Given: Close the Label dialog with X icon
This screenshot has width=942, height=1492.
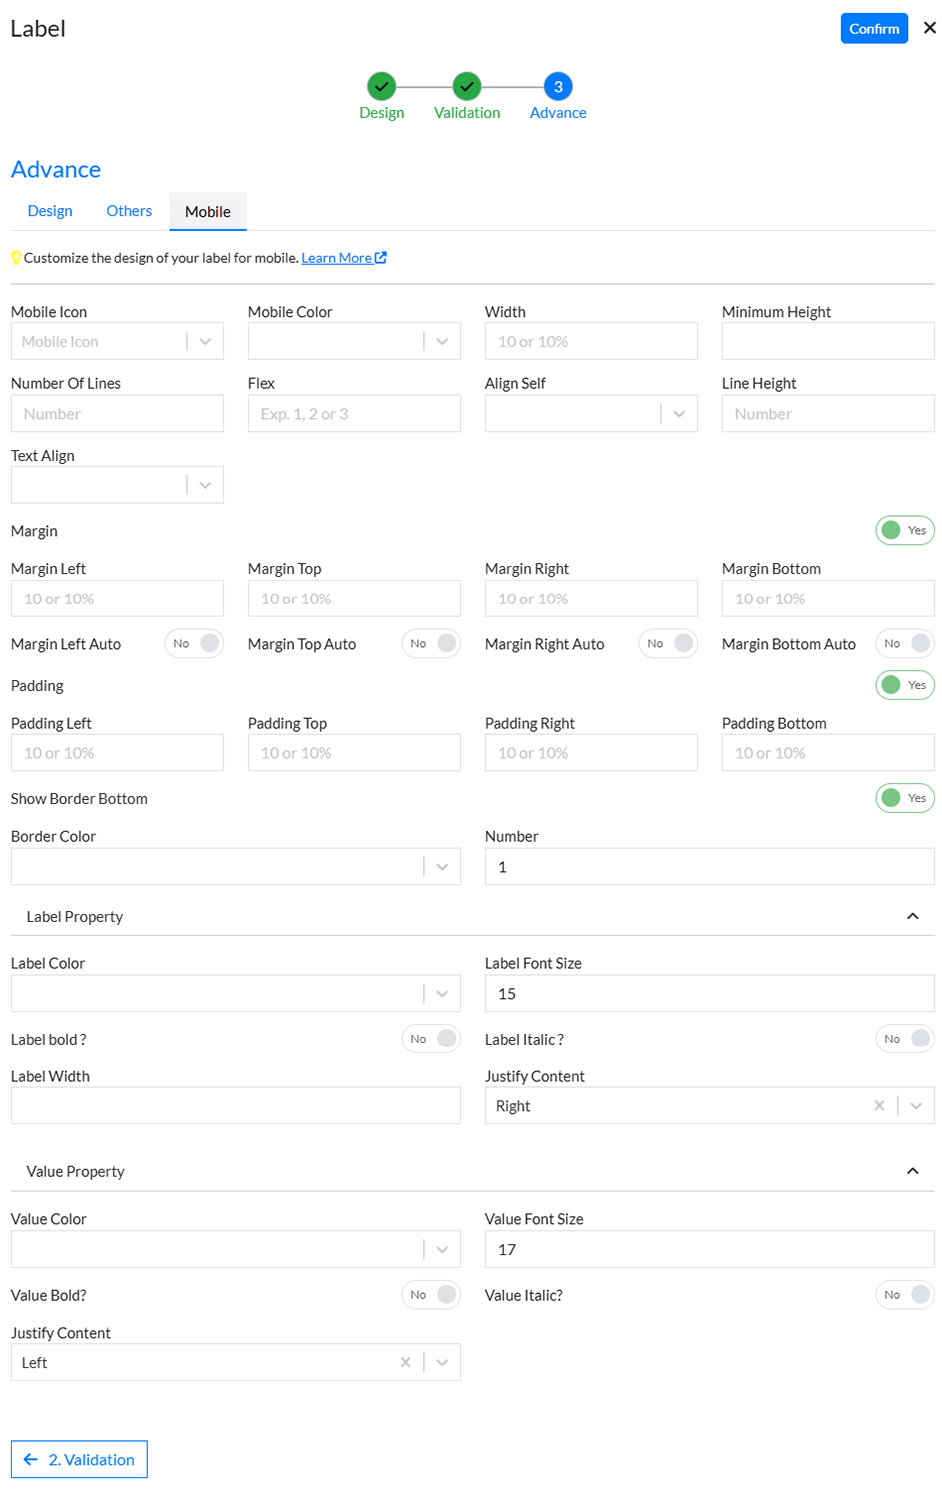Looking at the screenshot, I should [x=929, y=28].
